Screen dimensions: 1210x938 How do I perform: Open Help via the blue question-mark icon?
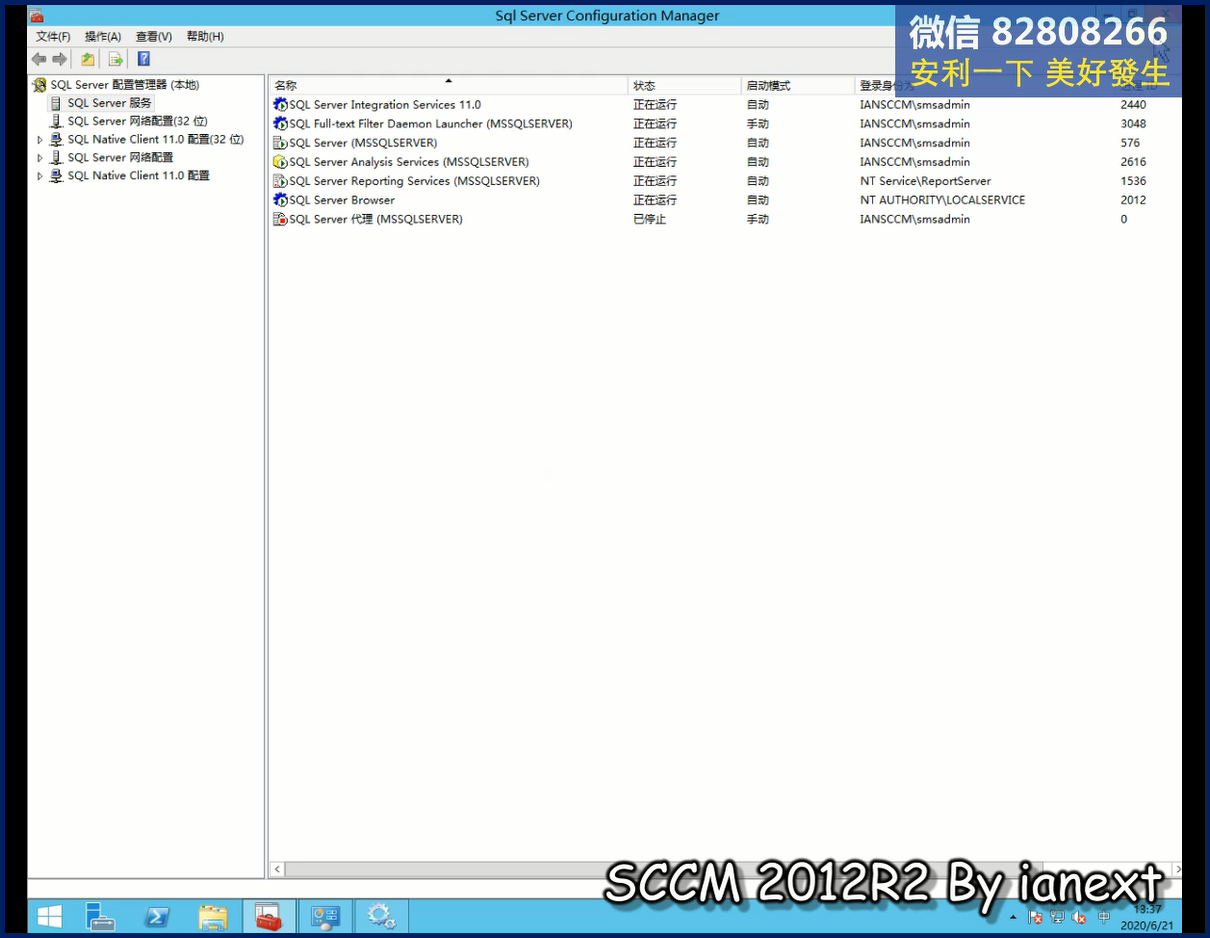(144, 60)
